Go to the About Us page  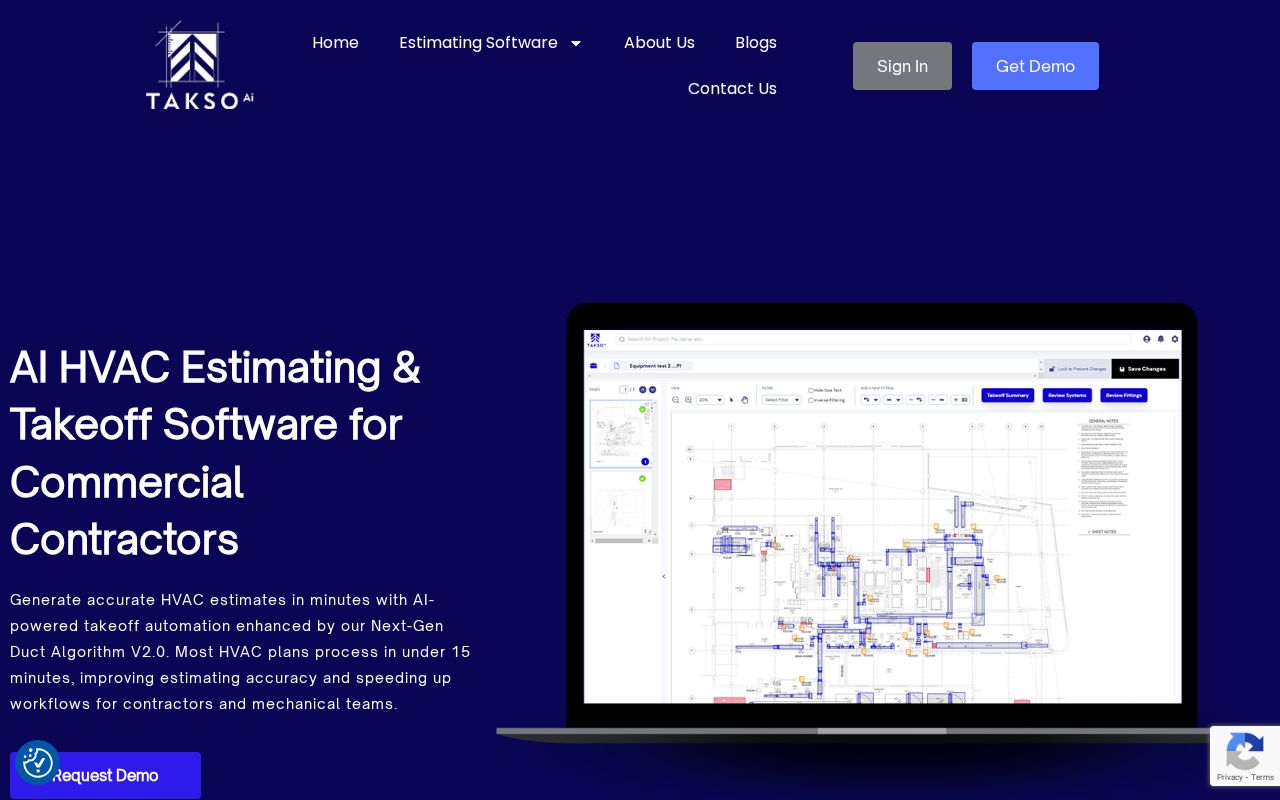[x=659, y=43]
